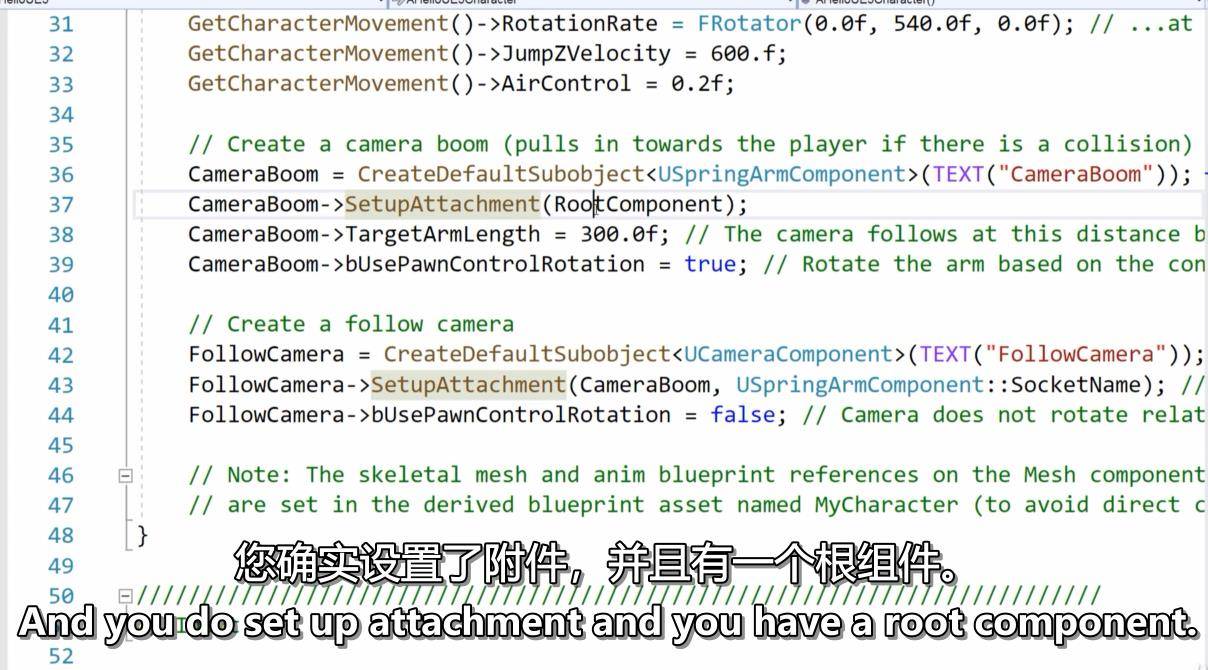Click TargetArmLength on line 38

[443, 235]
